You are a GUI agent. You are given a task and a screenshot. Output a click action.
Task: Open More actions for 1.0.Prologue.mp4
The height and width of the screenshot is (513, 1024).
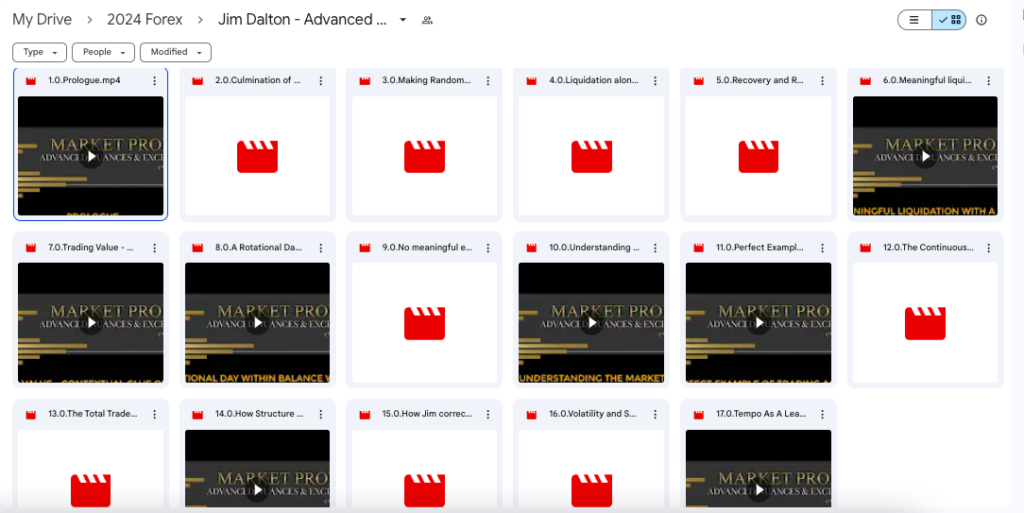point(154,81)
